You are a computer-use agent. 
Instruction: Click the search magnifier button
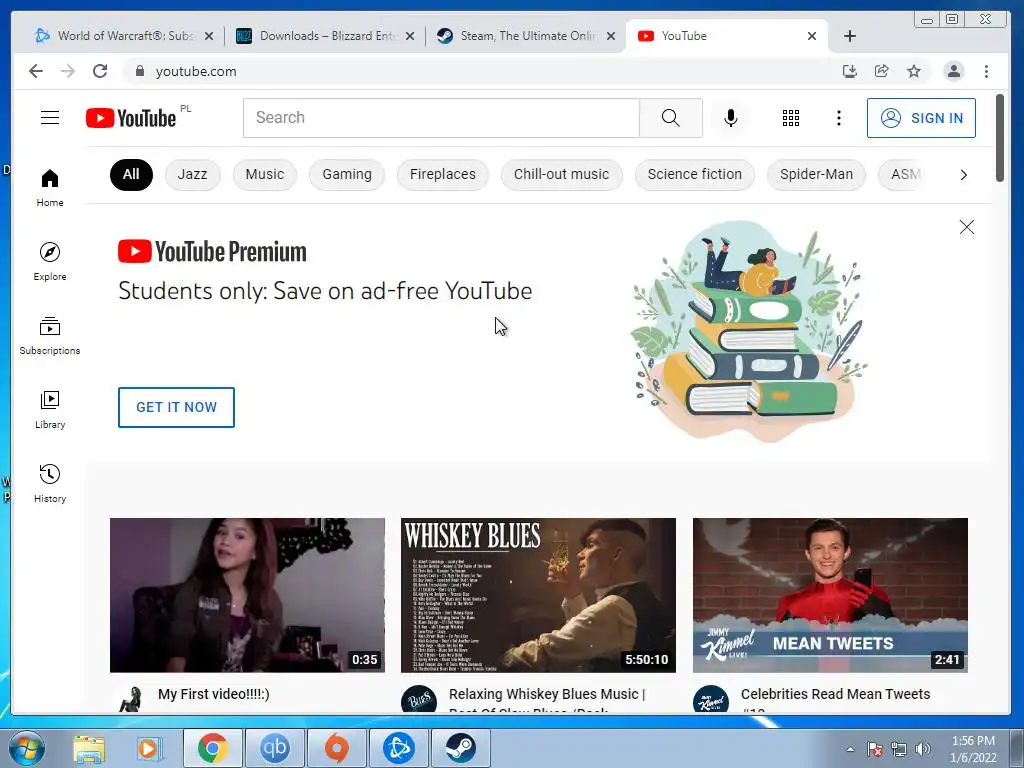pyautogui.click(x=671, y=118)
